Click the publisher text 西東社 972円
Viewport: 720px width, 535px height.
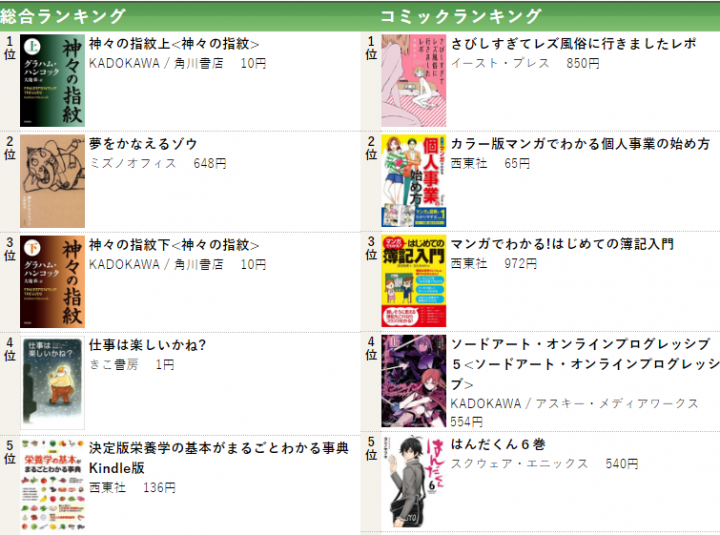pyautogui.click(x=494, y=264)
